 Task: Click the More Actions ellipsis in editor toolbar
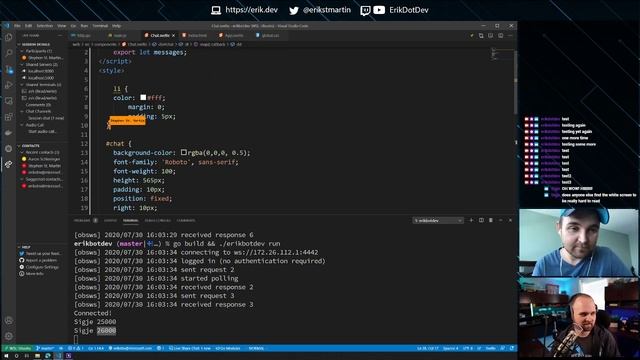pos(510,36)
